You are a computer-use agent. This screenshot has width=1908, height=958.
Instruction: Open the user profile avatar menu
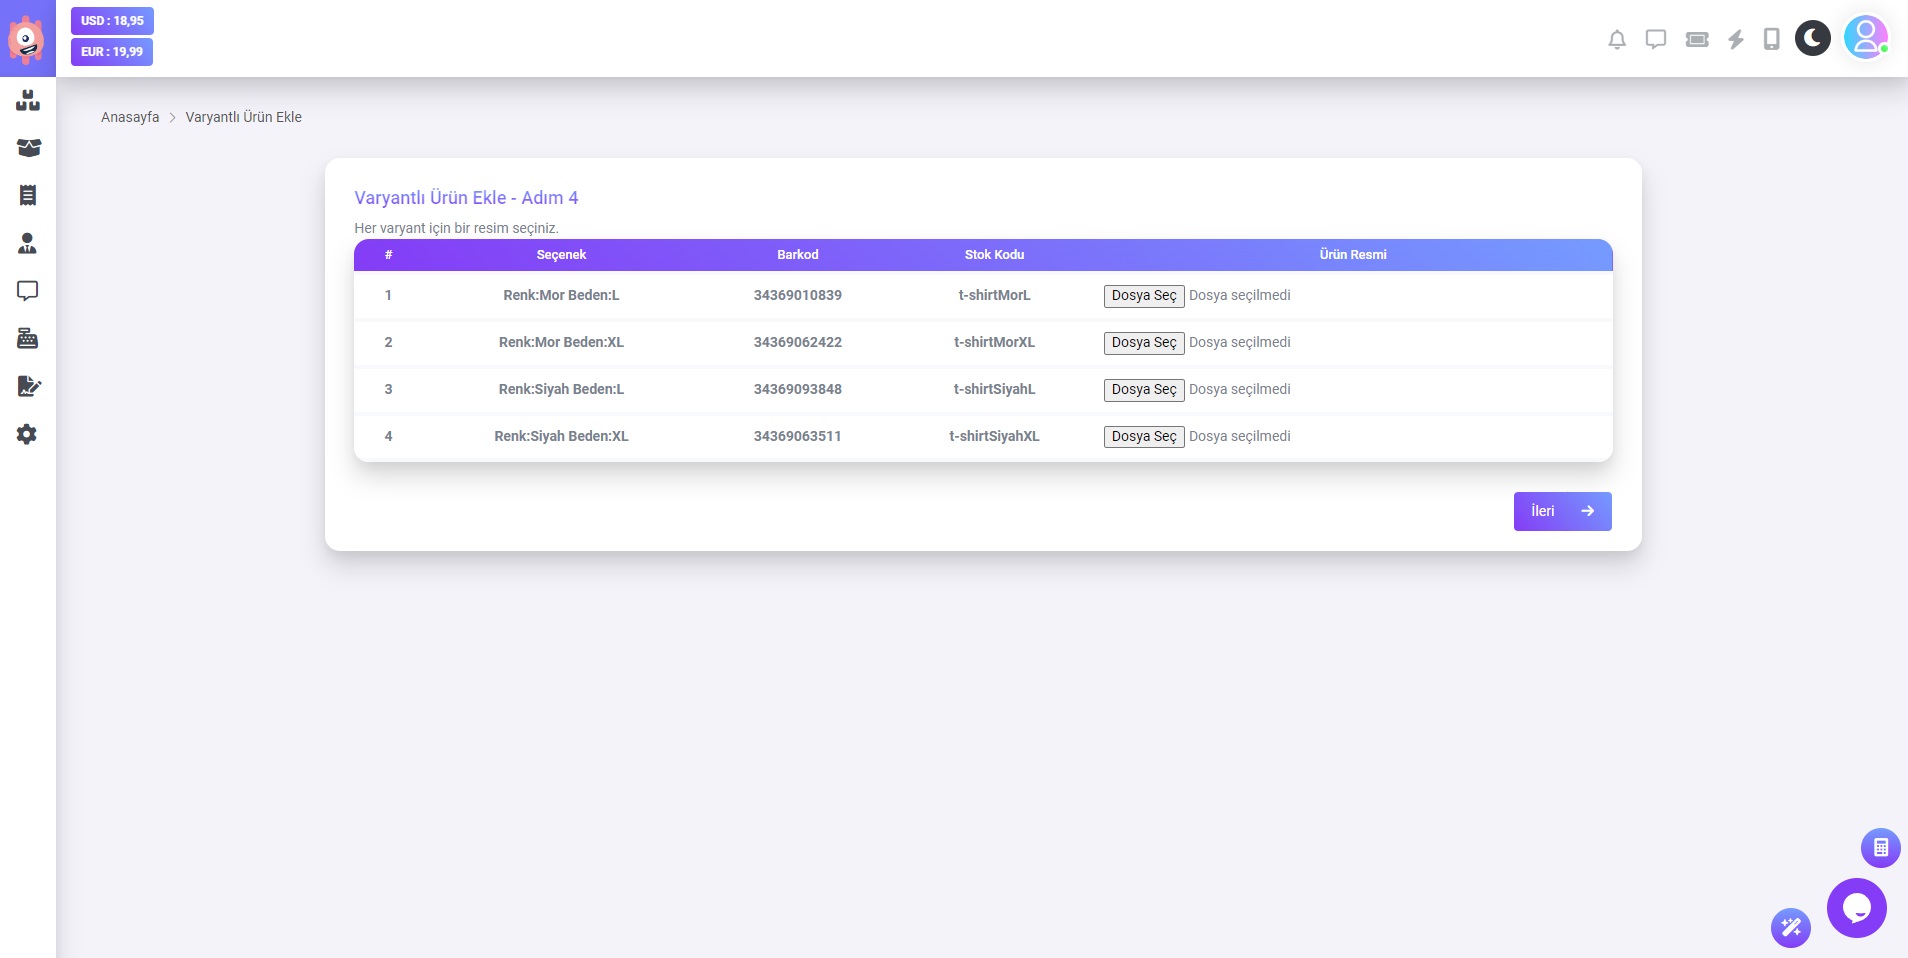coord(1865,38)
